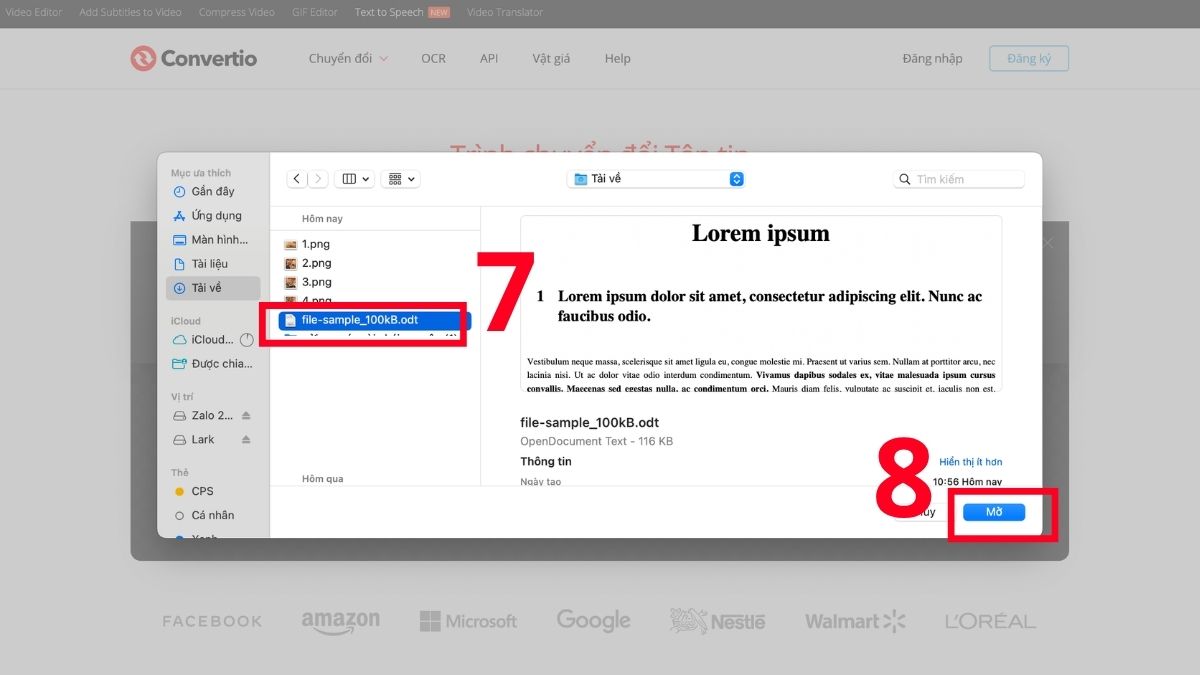This screenshot has width=1200, height=675.
Task: Go back with the dialog's back arrow
Action: 297,179
